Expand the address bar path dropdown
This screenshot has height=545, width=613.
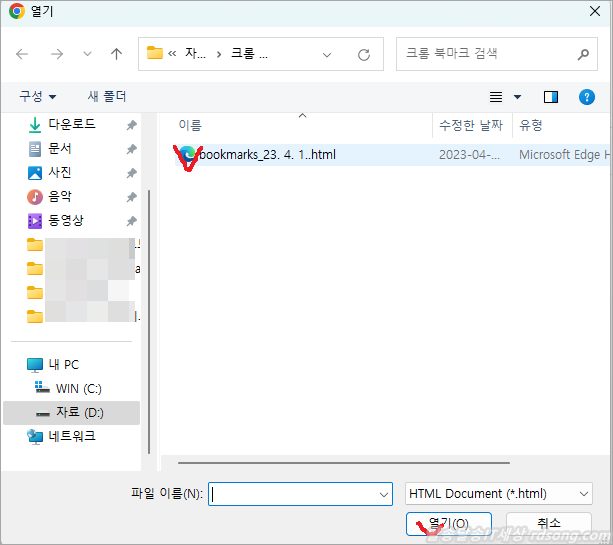coord(327,54)
